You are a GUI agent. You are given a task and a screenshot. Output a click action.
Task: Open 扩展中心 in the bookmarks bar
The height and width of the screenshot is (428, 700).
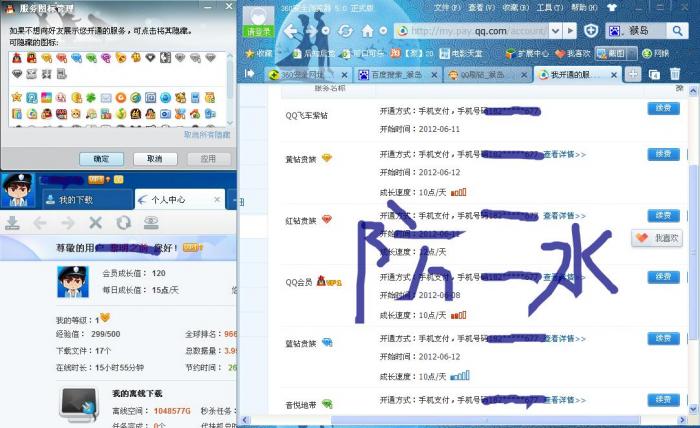tap(527, 54)
